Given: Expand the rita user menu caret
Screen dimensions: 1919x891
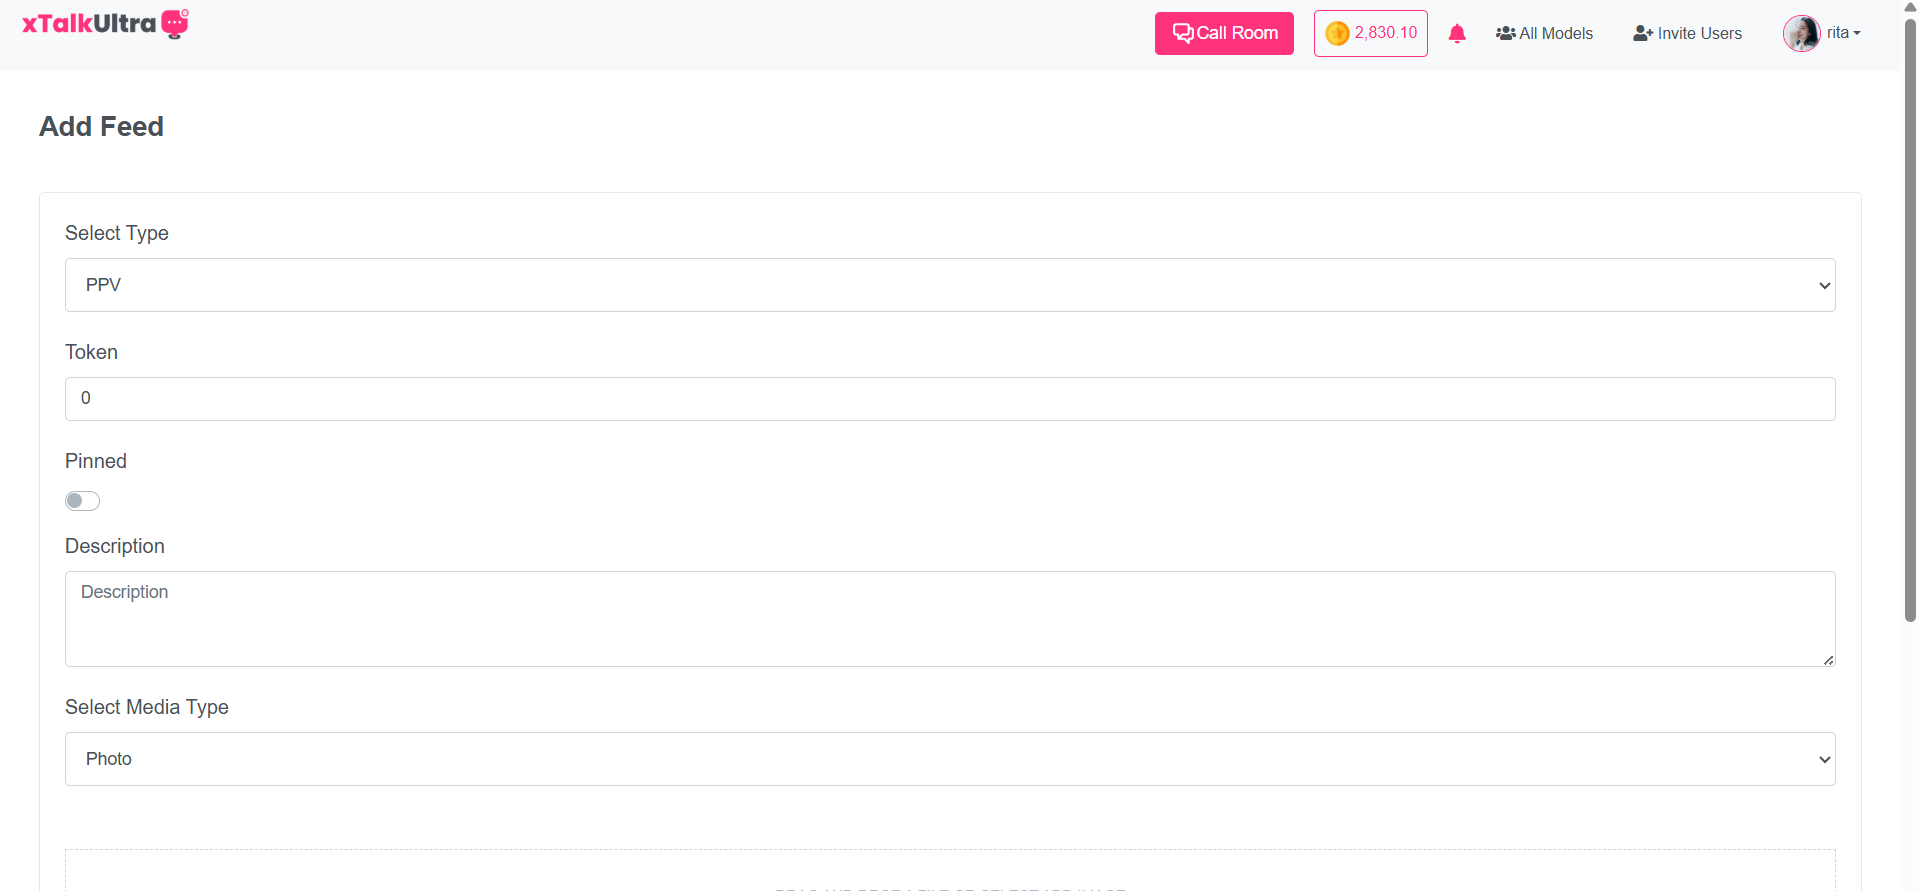Looking at the screenshot, I should pos(1857,33).
